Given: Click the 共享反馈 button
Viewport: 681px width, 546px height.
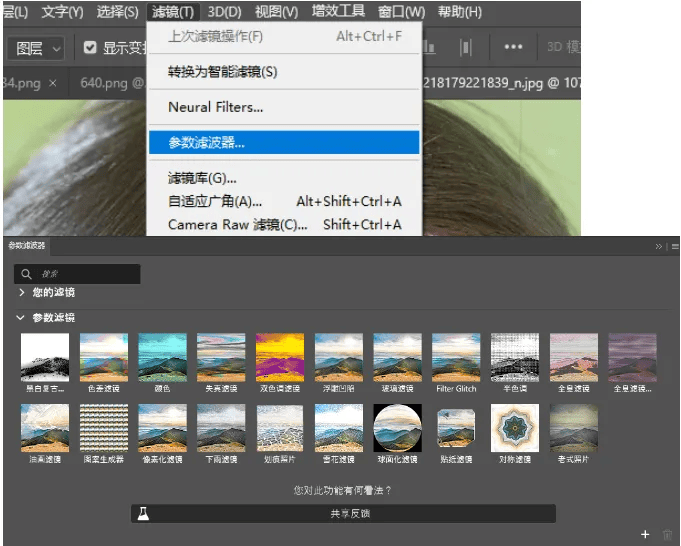Looking at the screenshot, I should point(343,513).
